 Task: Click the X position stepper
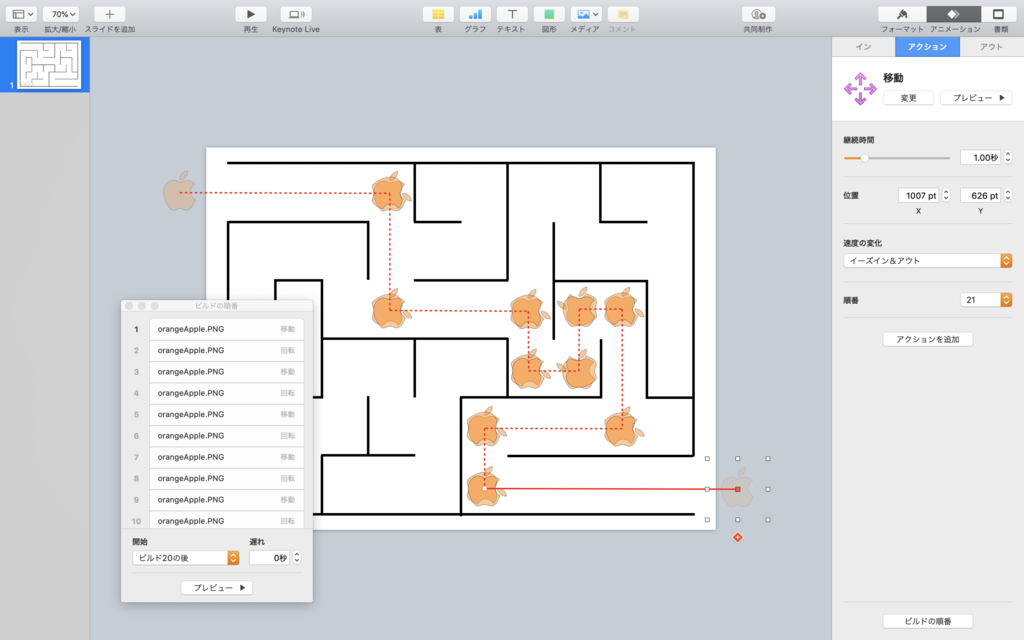point(946,195)
